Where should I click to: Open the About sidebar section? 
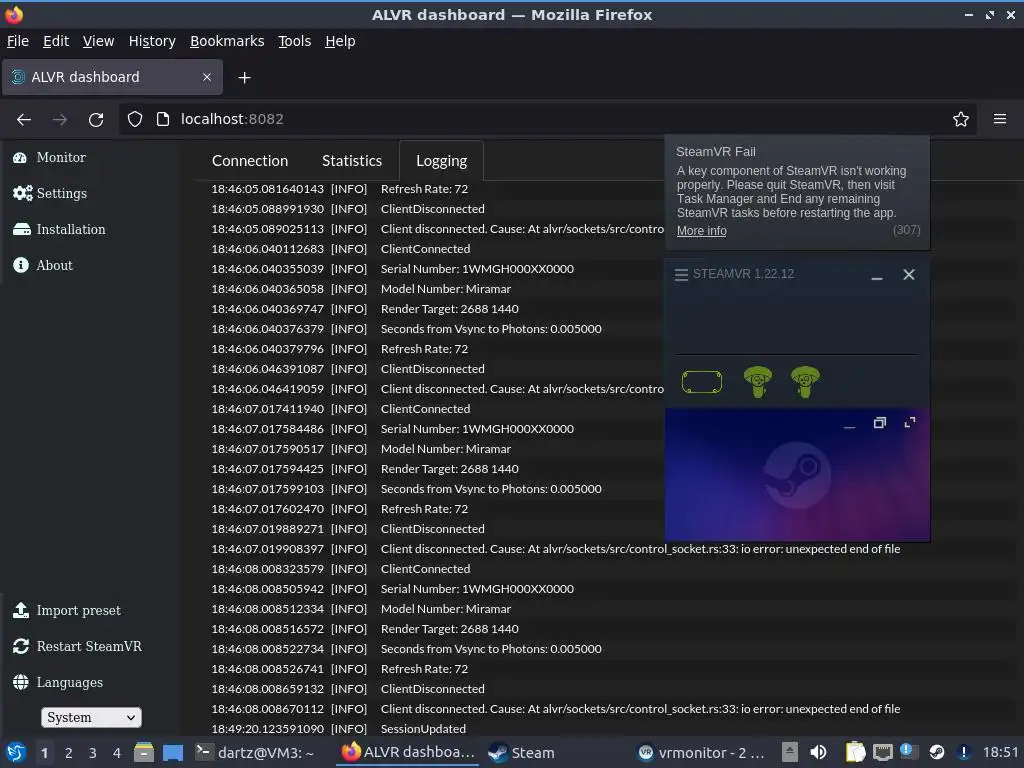[x=43, y=265]
